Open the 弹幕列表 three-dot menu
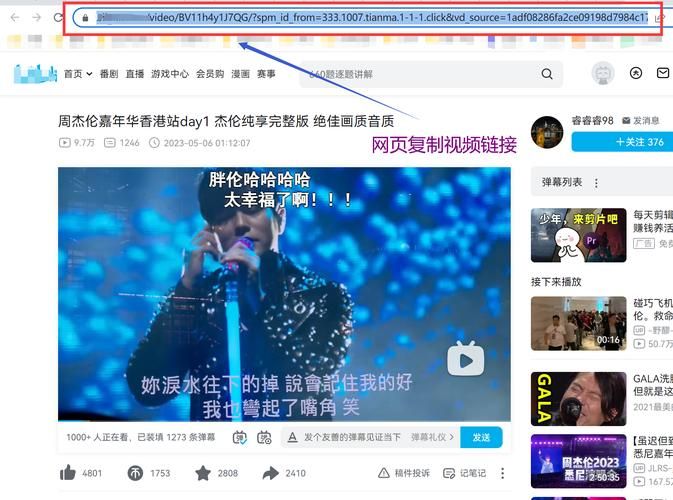673x500 pixels. [596, 183]
